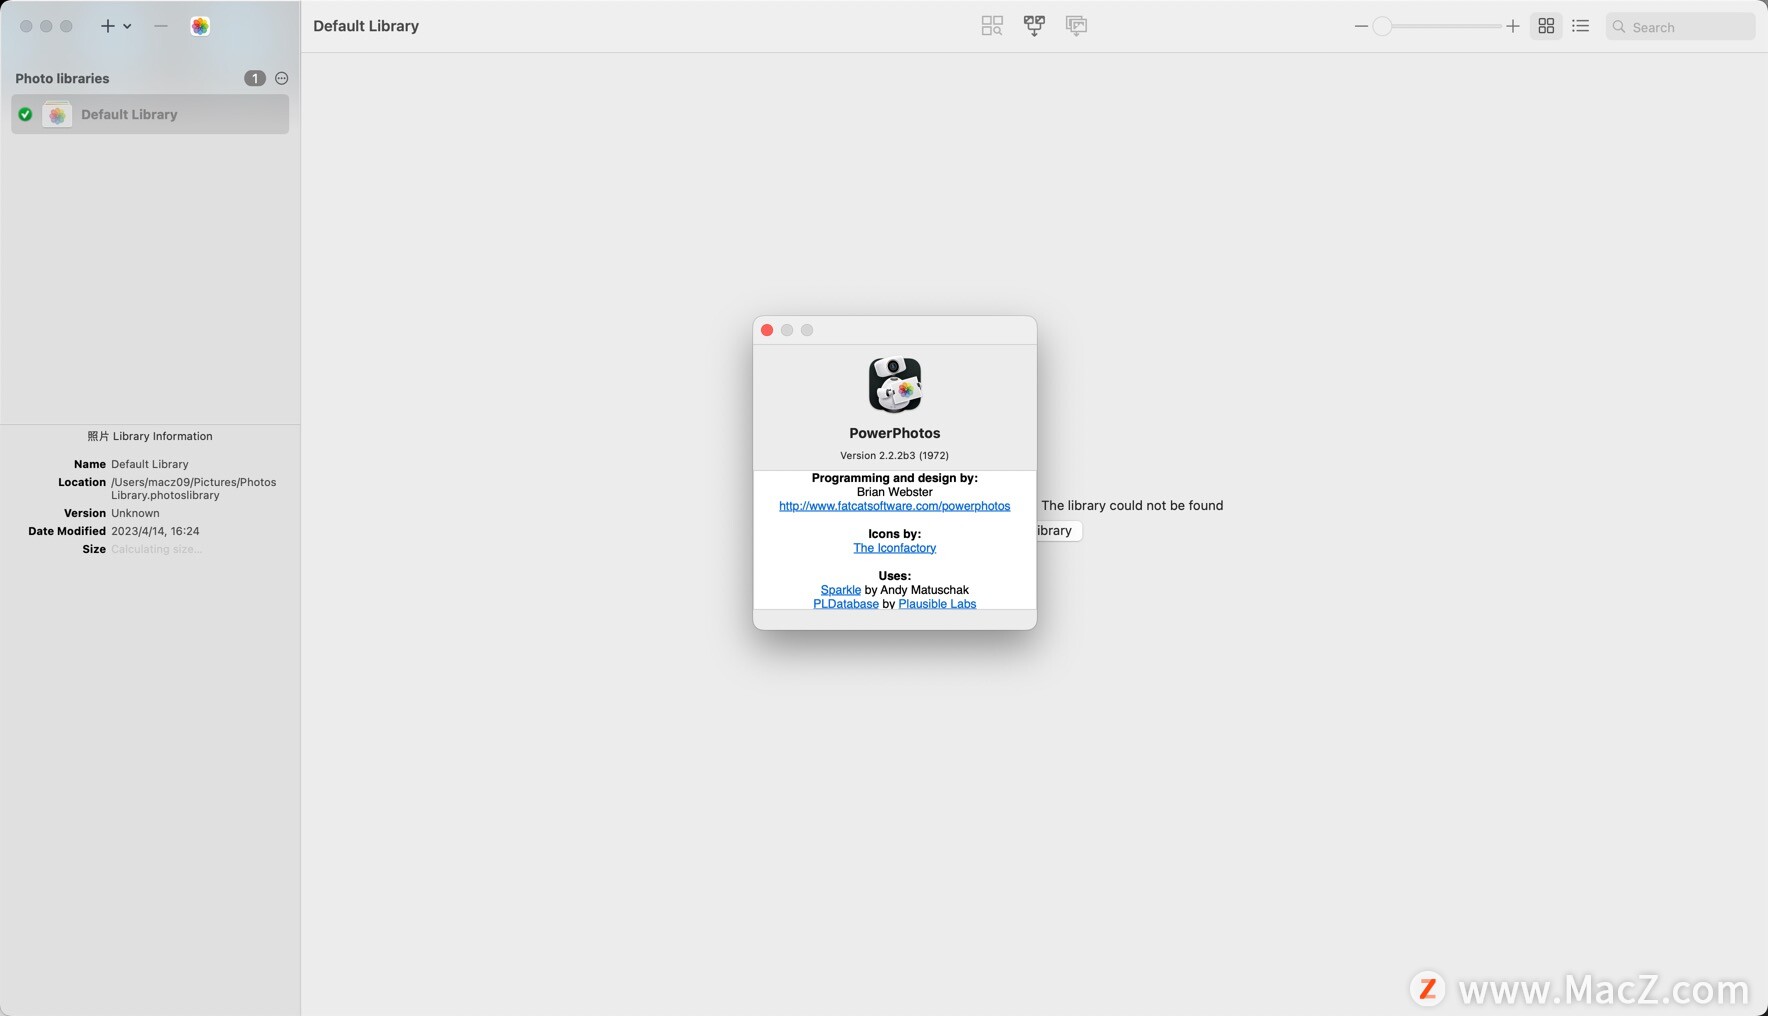Click the library count badge showing 1

point(255,78)
